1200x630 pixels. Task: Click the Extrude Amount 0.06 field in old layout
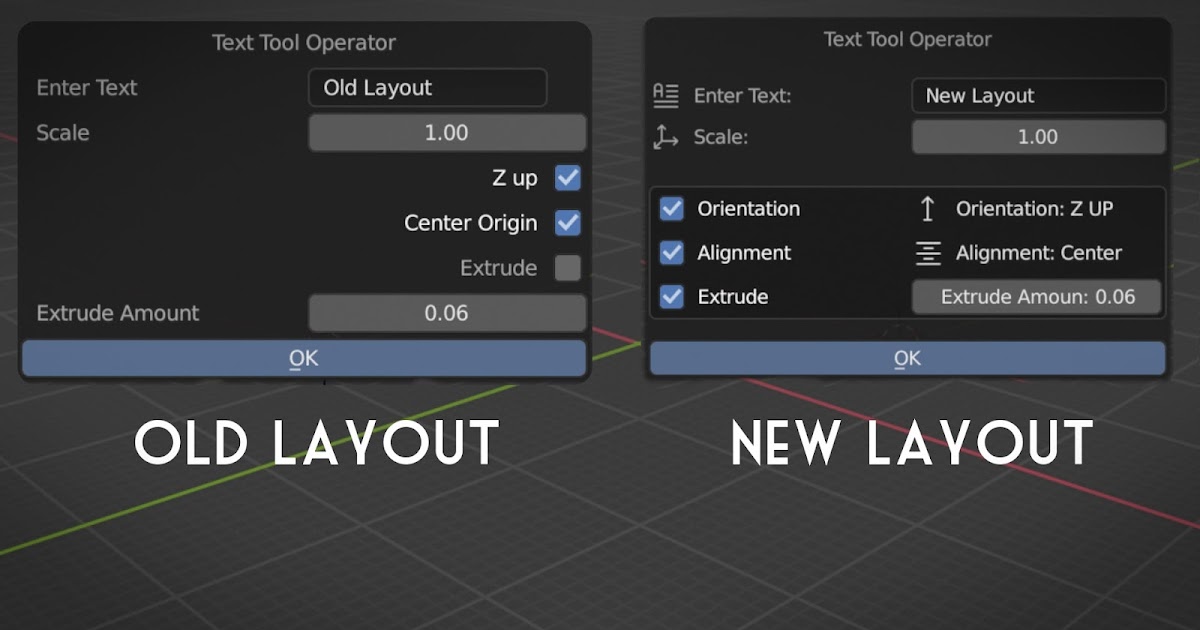[446, 313]
